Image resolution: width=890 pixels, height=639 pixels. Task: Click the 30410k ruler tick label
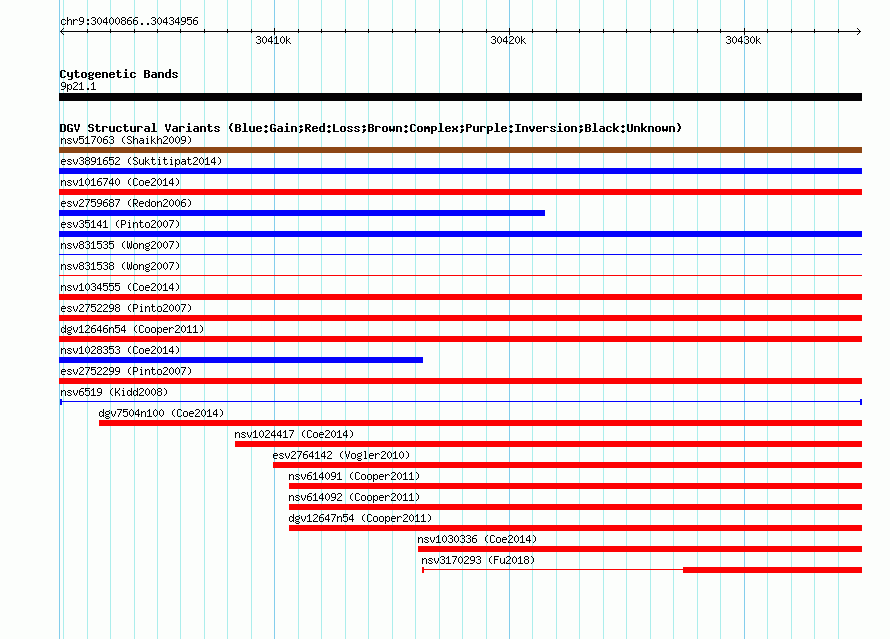click(273, 40)
